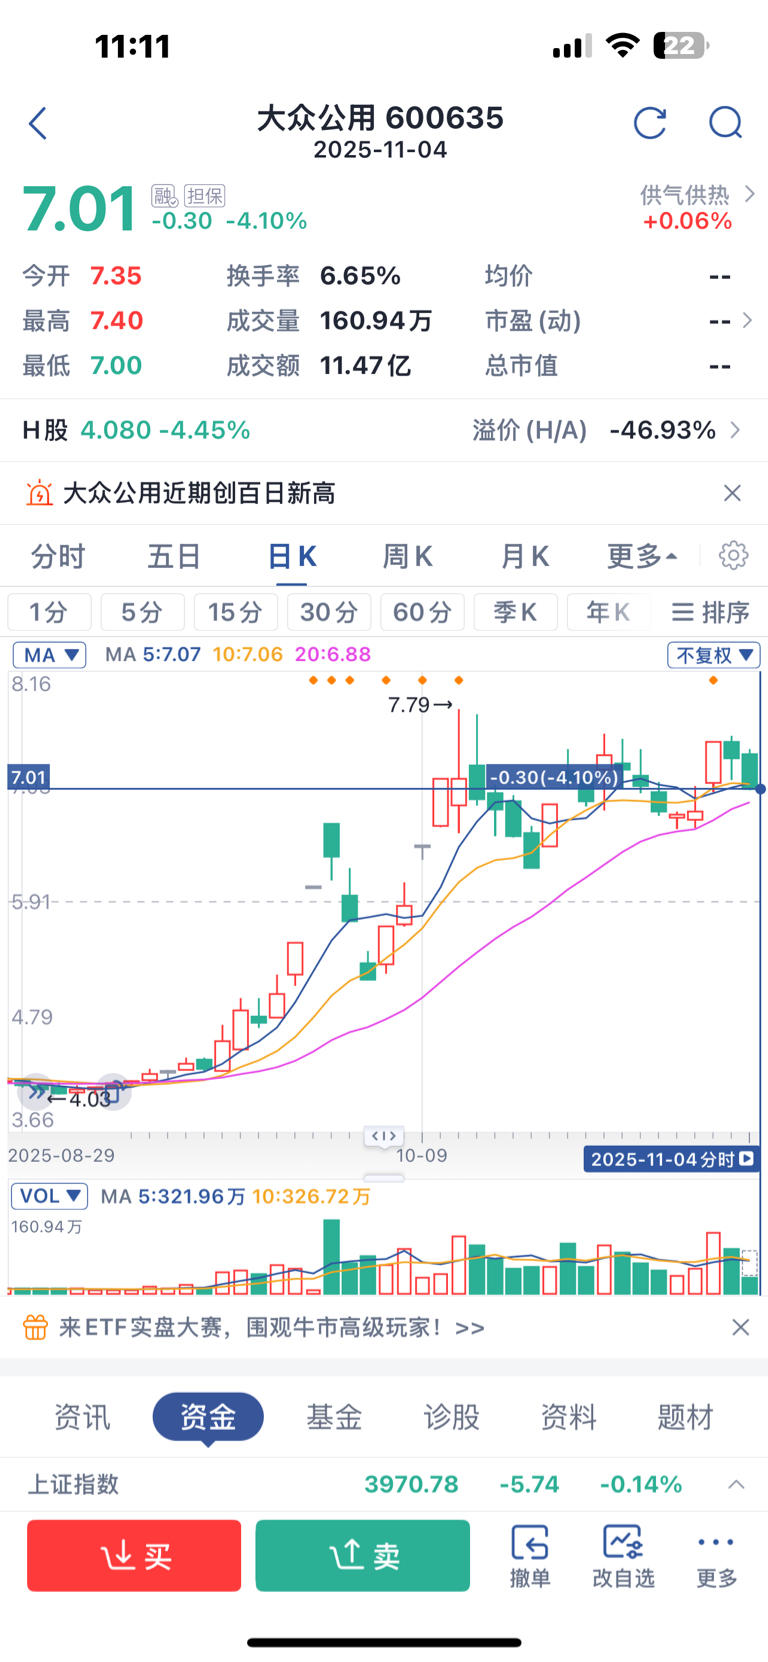768x1662 pixels.
Task: Open chart settings gear icon
Action: point(733,556)
